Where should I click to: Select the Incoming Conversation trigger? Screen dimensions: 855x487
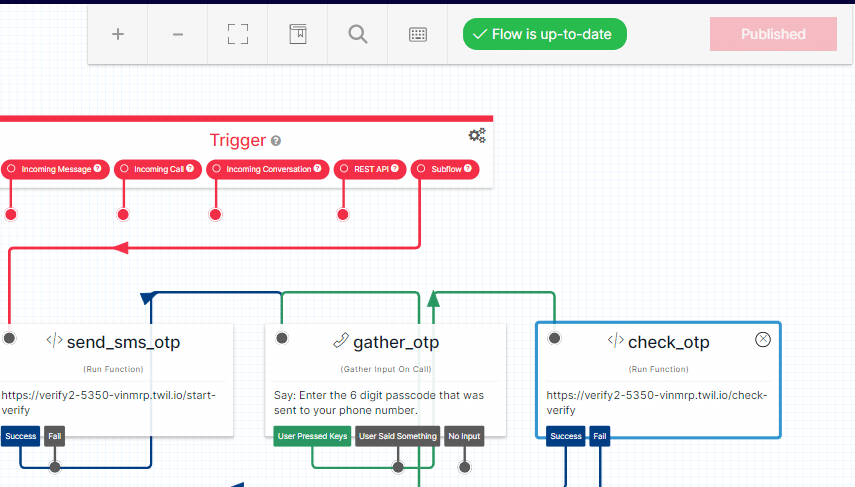[x=268, y=169]
